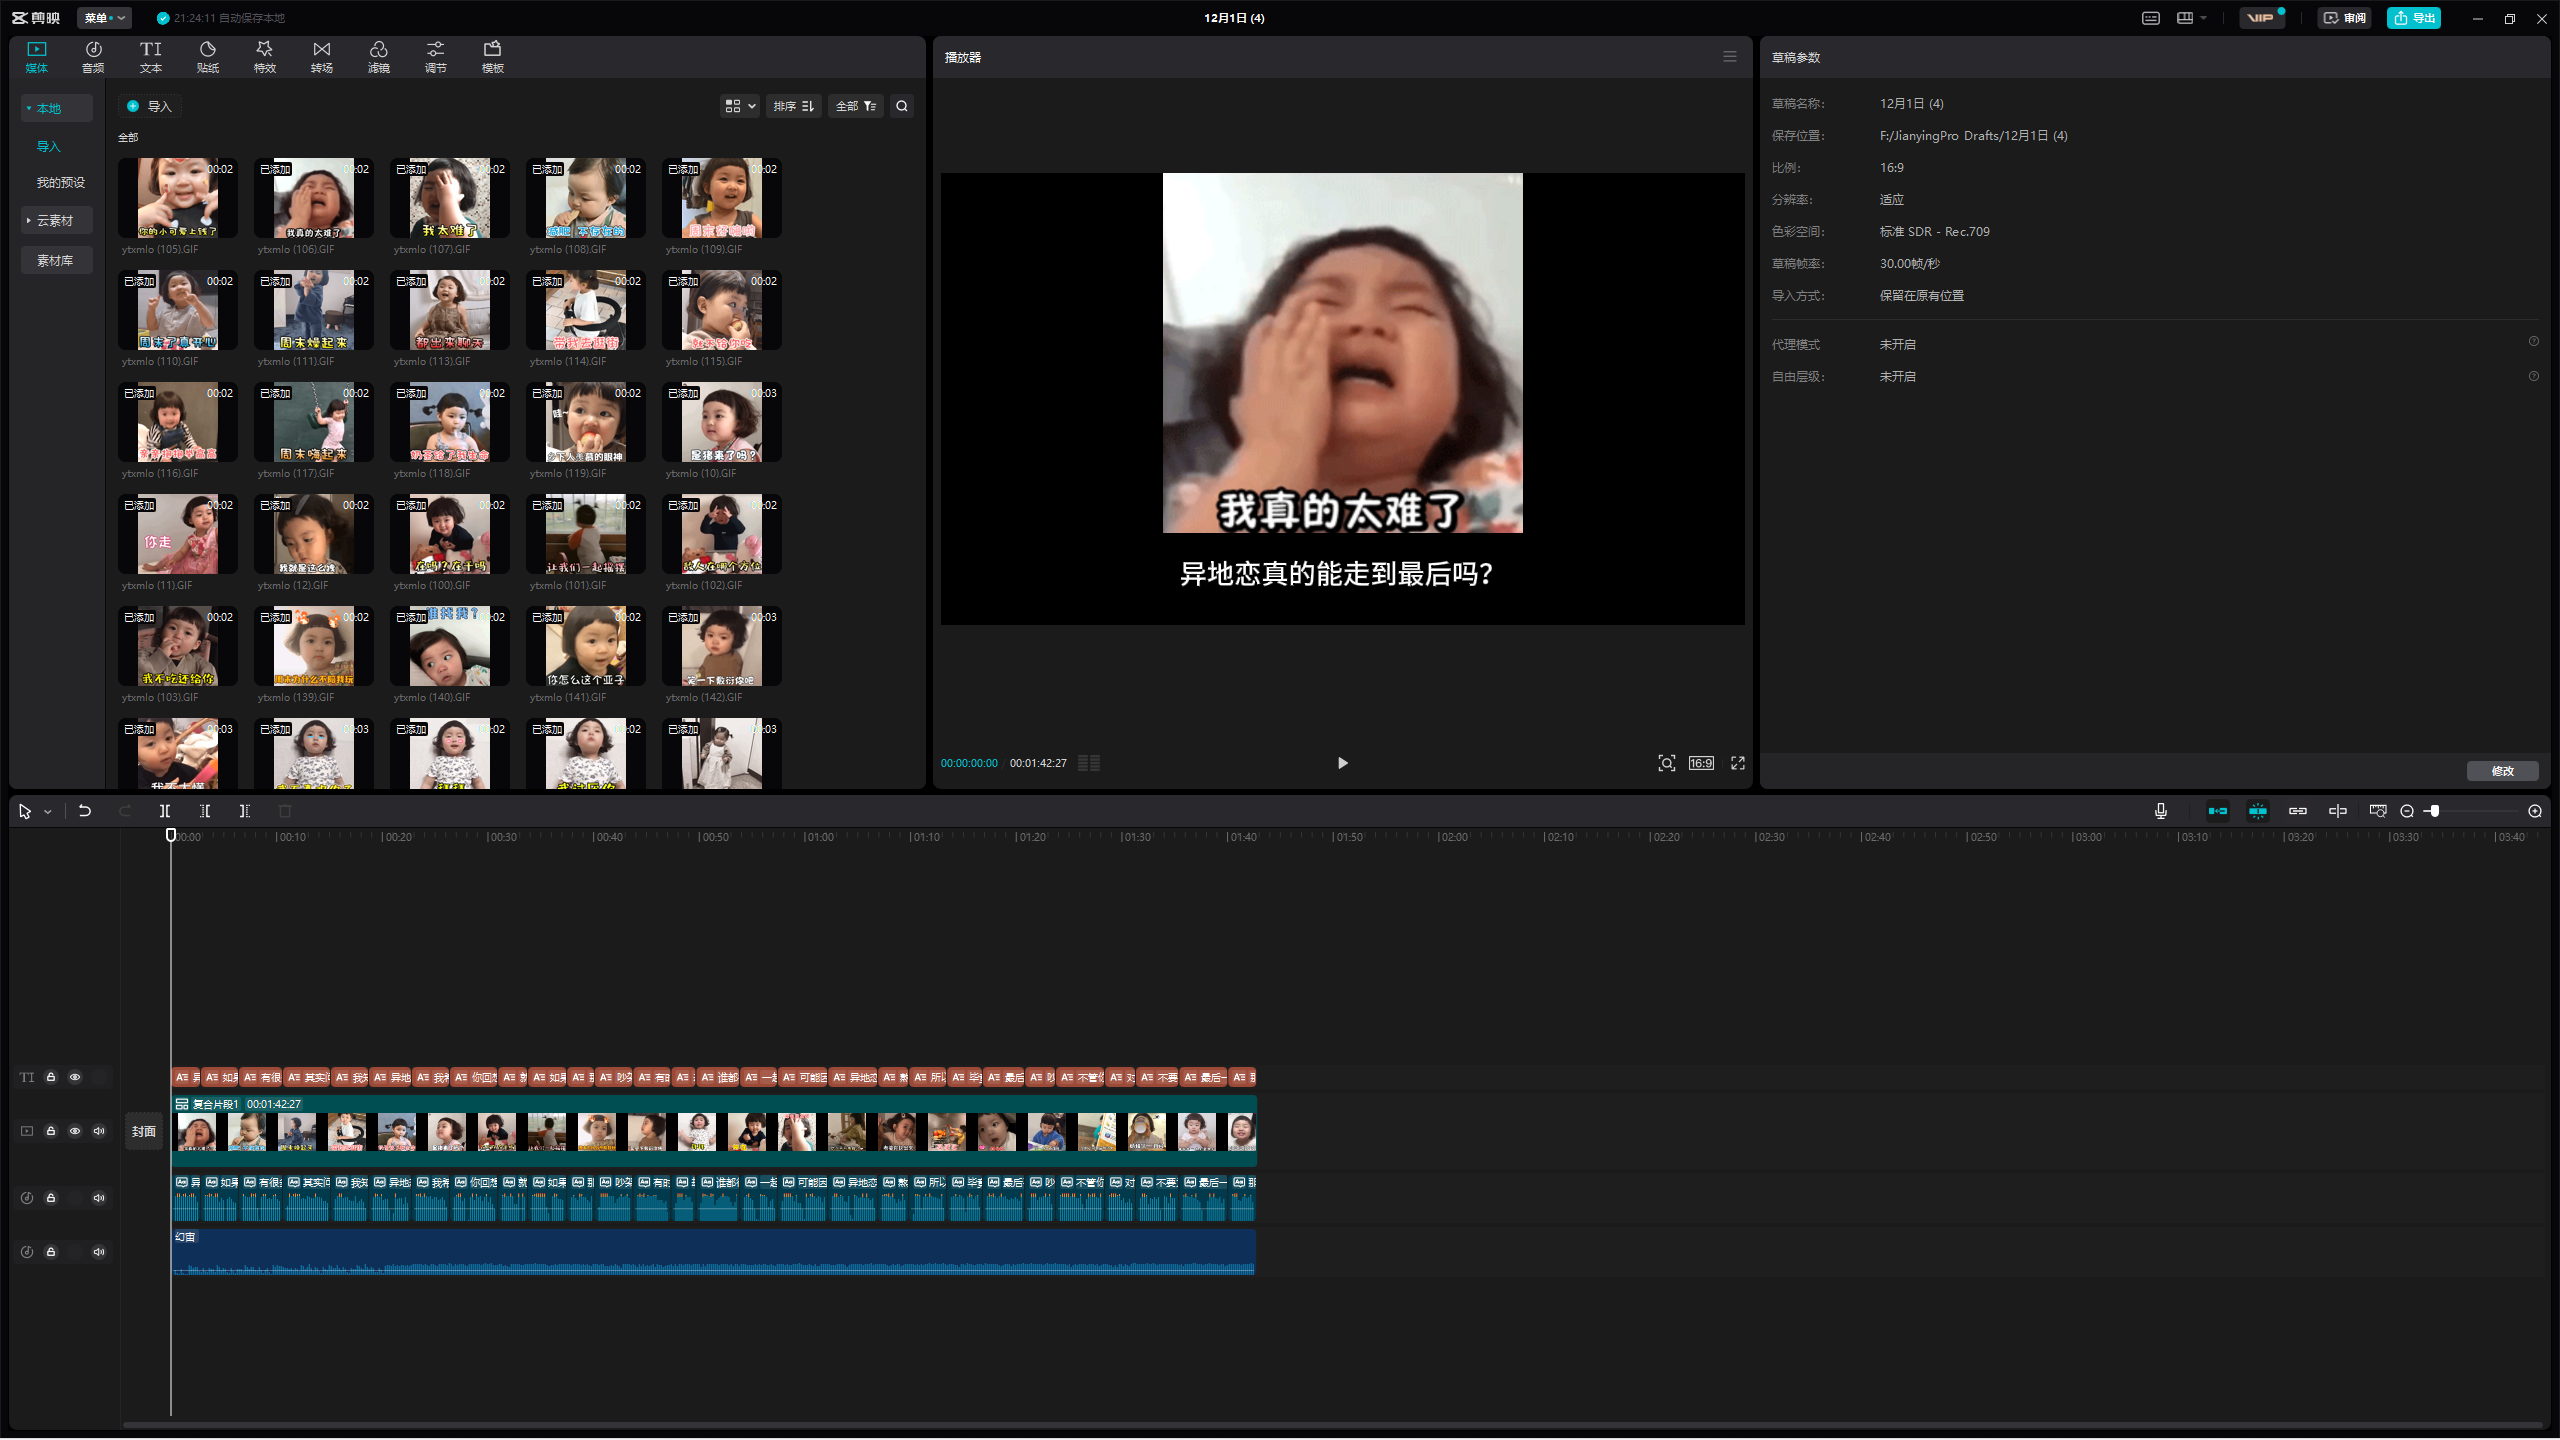Open the 全部 filter dropdown
Viewport: 2560px width, 1440px height.
(855, 106)
